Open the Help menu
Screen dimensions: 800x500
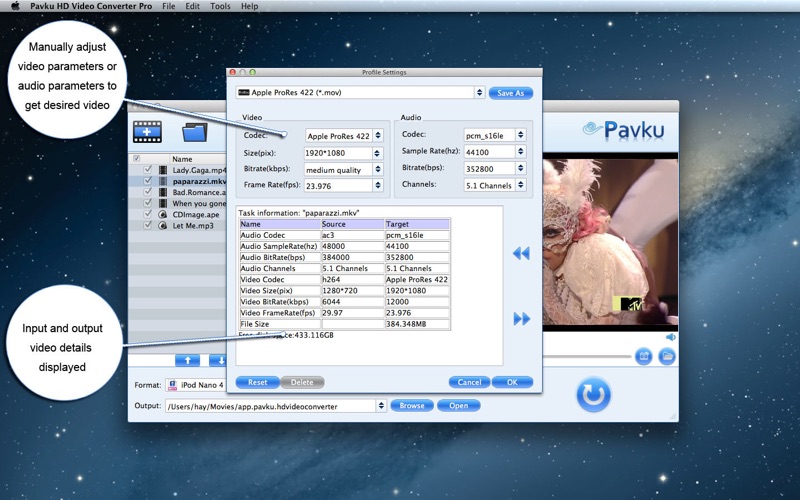249,6
